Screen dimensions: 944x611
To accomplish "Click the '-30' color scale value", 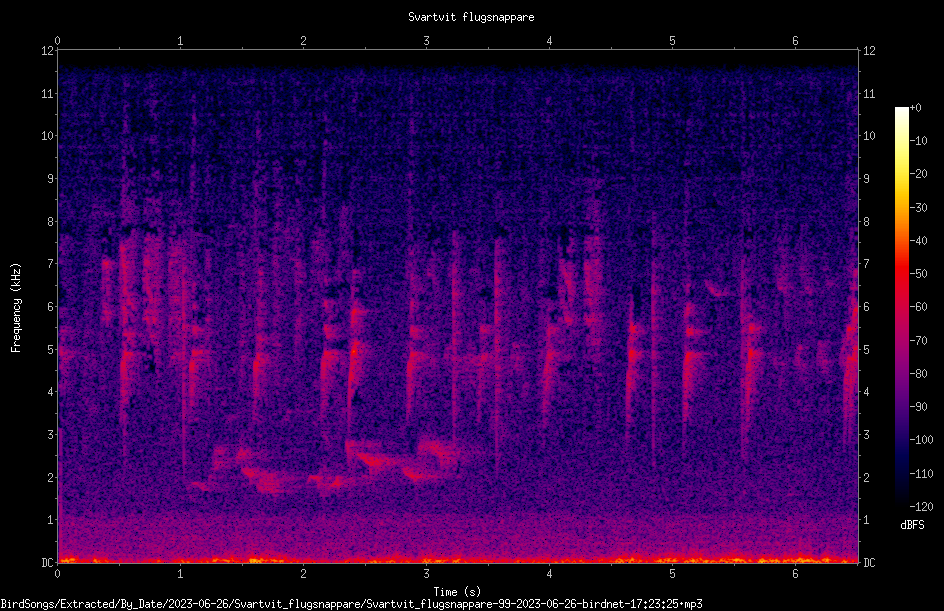I will tap(918, 207).
